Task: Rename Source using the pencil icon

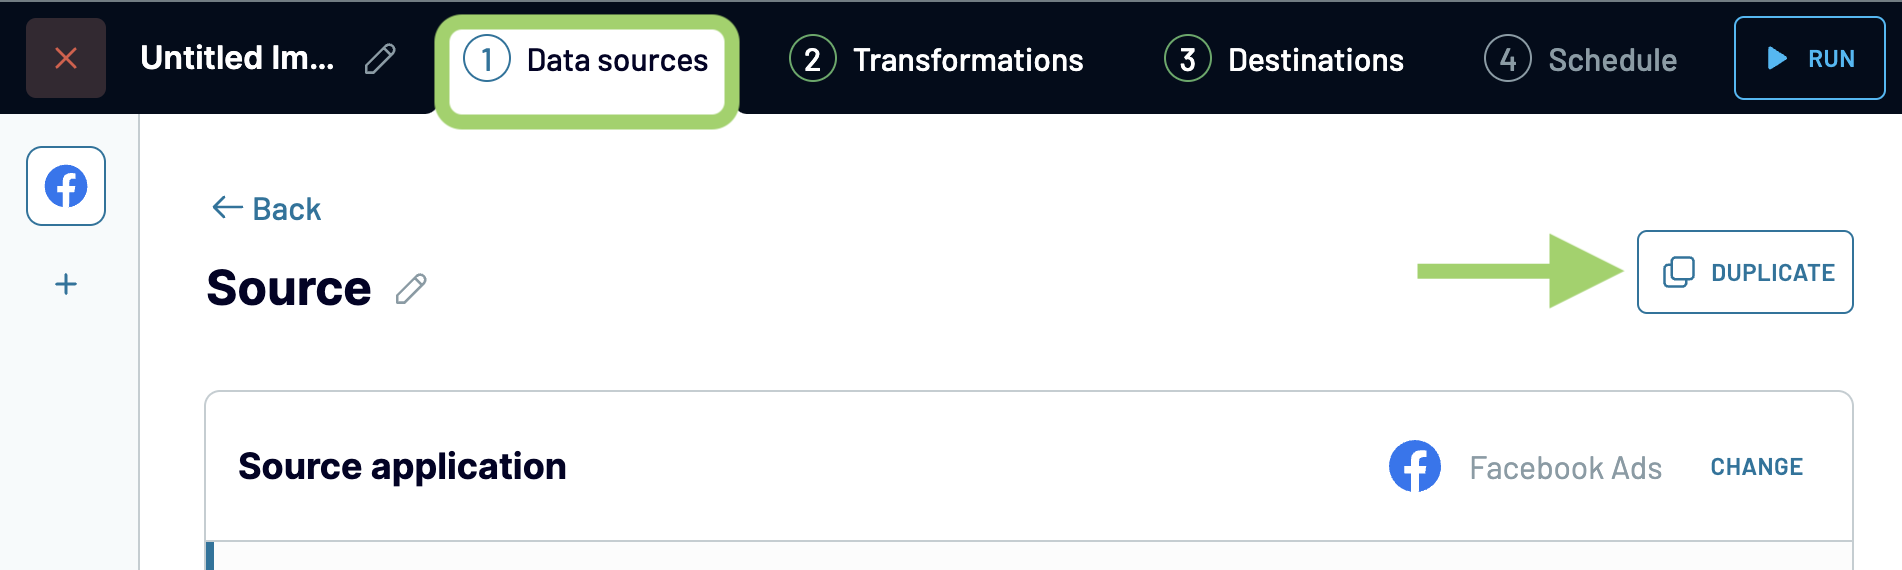Action: (411, 289)
